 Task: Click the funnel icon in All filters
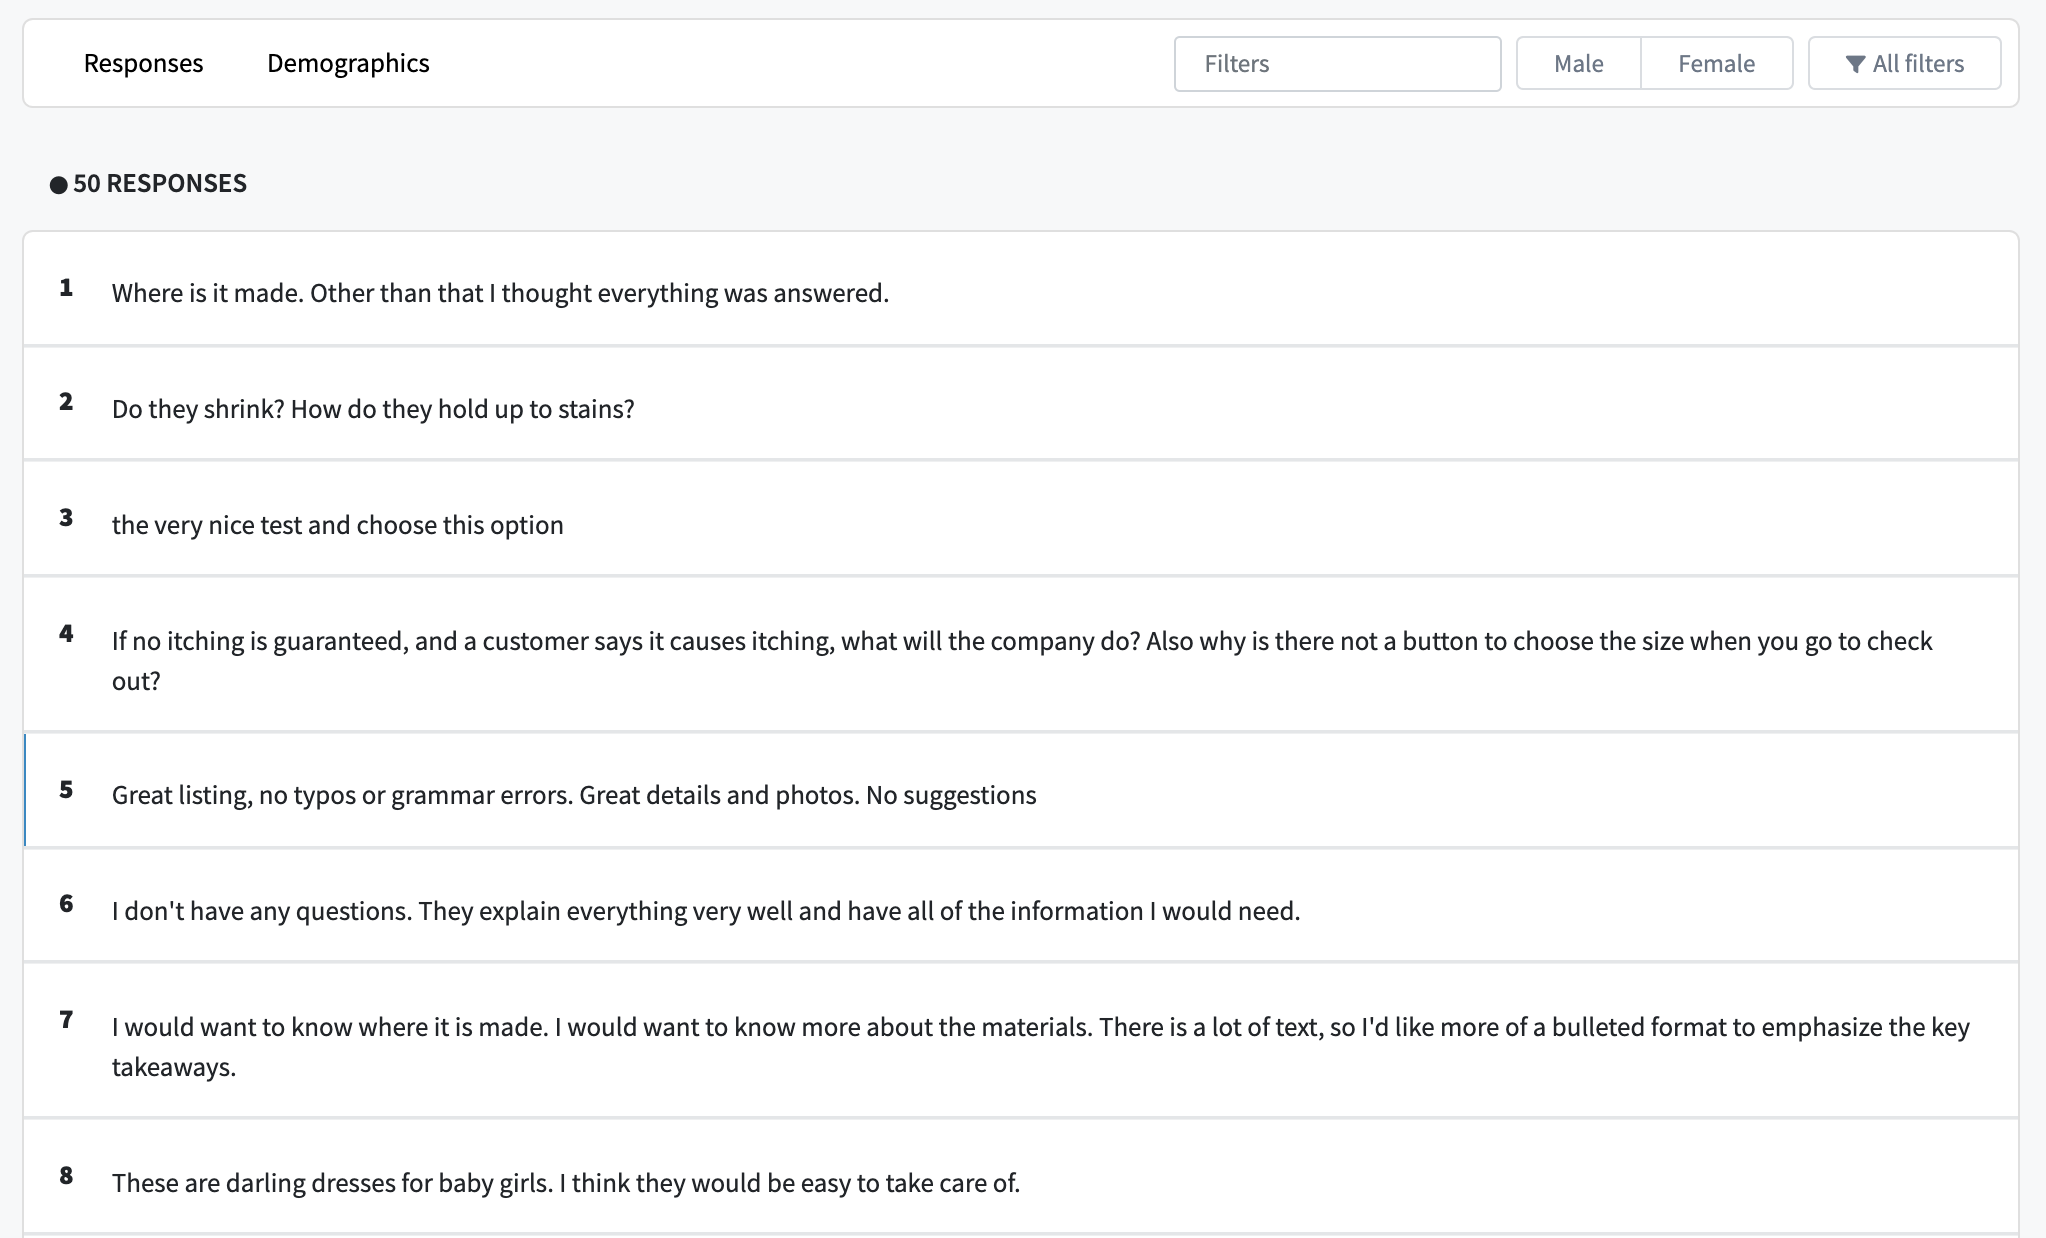pos(1855,64)
